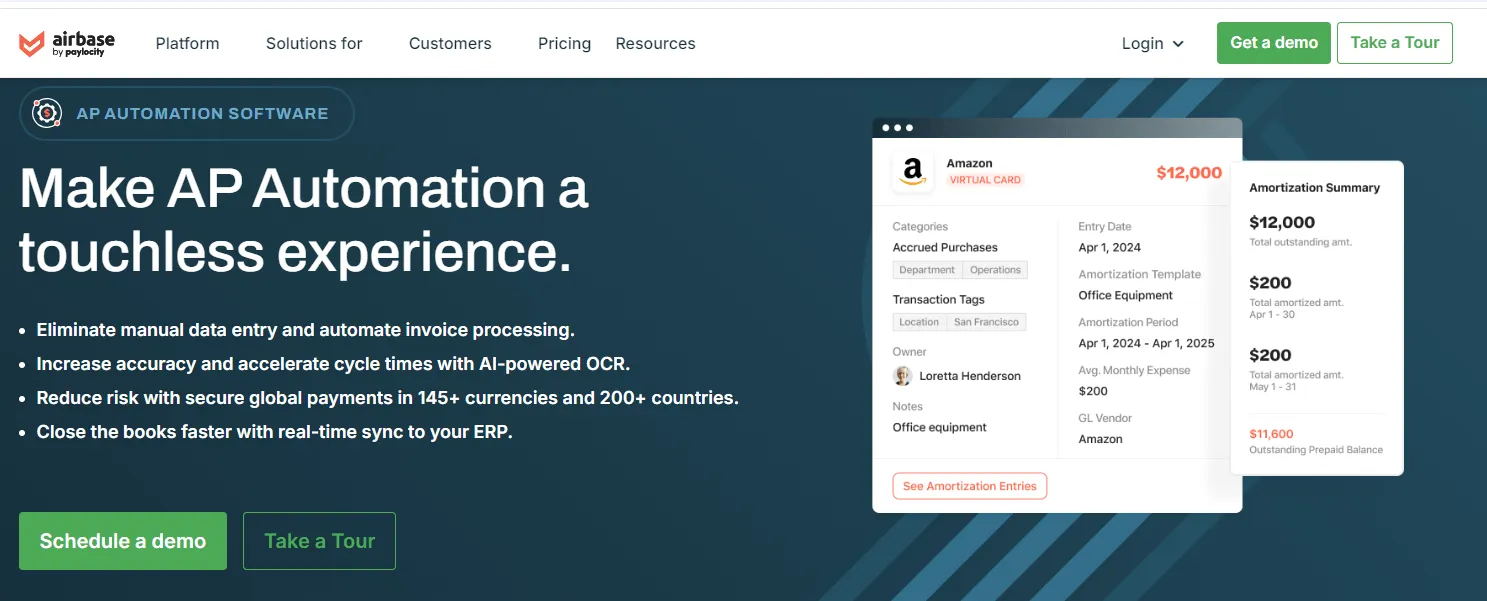Open the Platform menu
Viewport: 1487px width, 601px height.
(x=188, y=43)
